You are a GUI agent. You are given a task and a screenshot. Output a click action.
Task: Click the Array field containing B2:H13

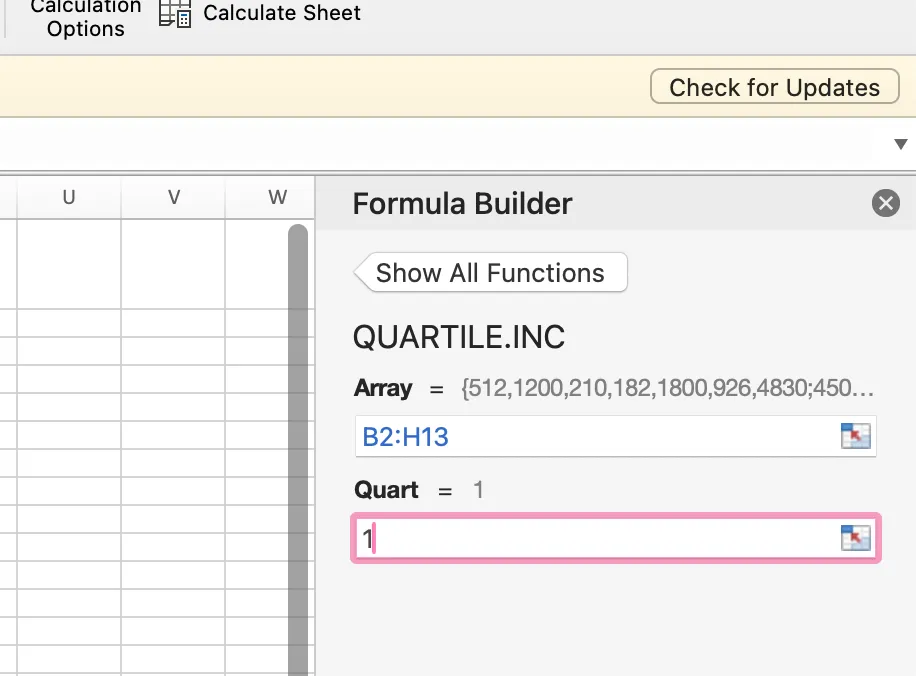point(596,437)
